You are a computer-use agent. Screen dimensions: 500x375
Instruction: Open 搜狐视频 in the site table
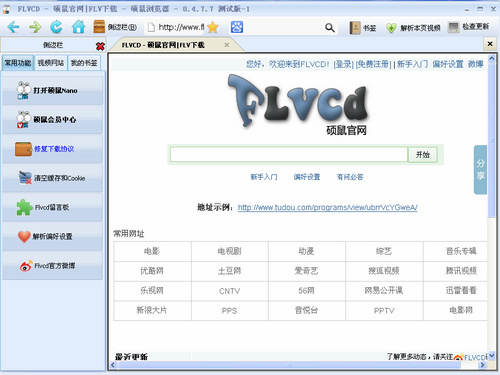click(384, 271)
